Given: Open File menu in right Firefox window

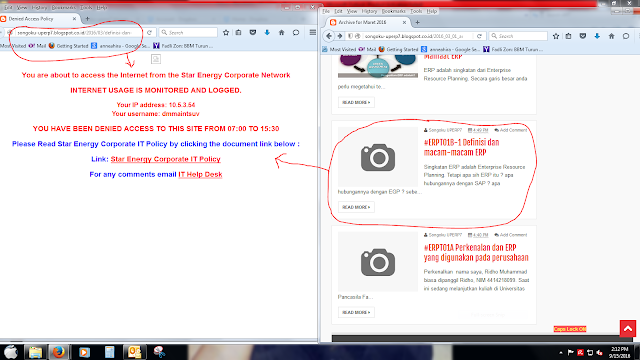Looking at the screenshot, I should [x=326, y=11].
